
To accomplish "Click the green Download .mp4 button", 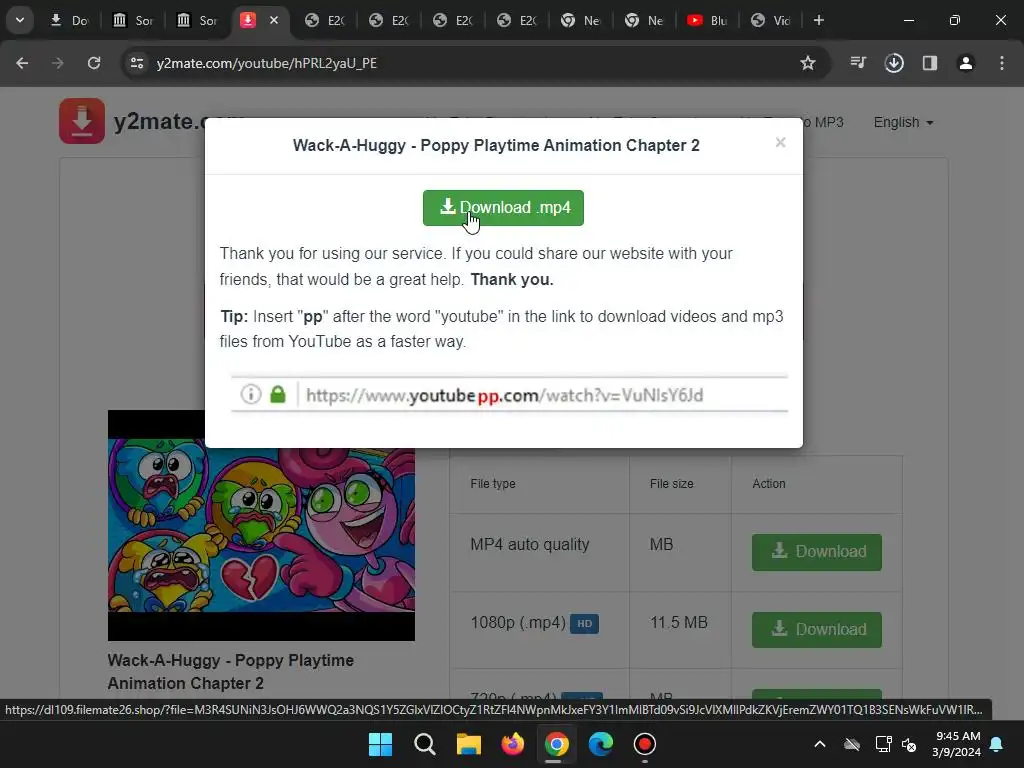I will [503, 208].
